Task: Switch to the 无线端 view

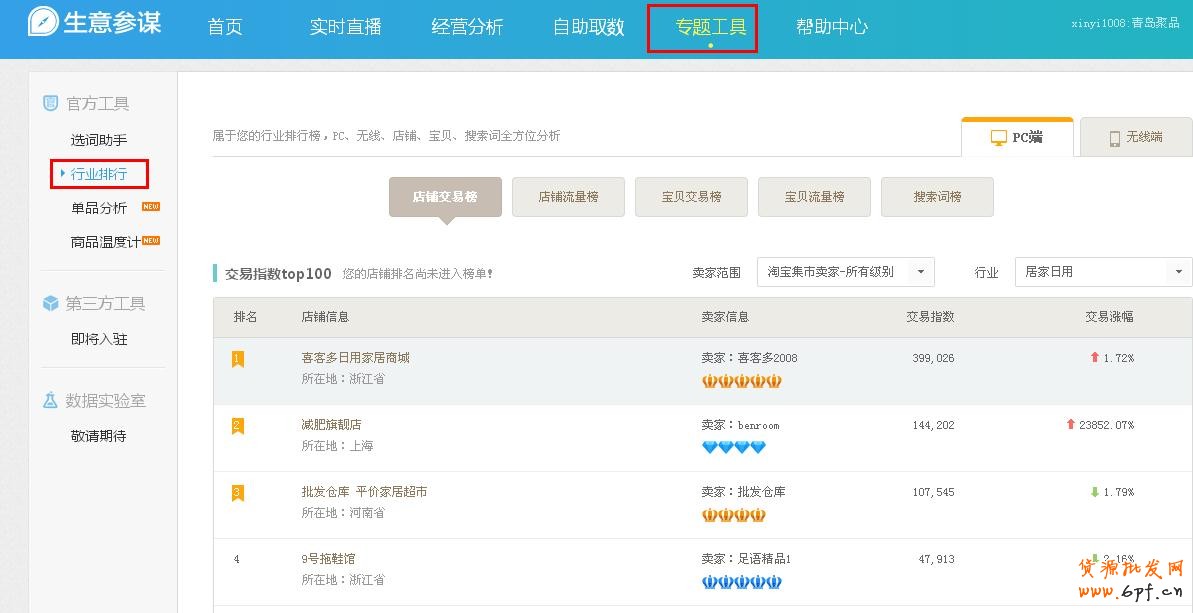Action: (x=1135, y=138)
